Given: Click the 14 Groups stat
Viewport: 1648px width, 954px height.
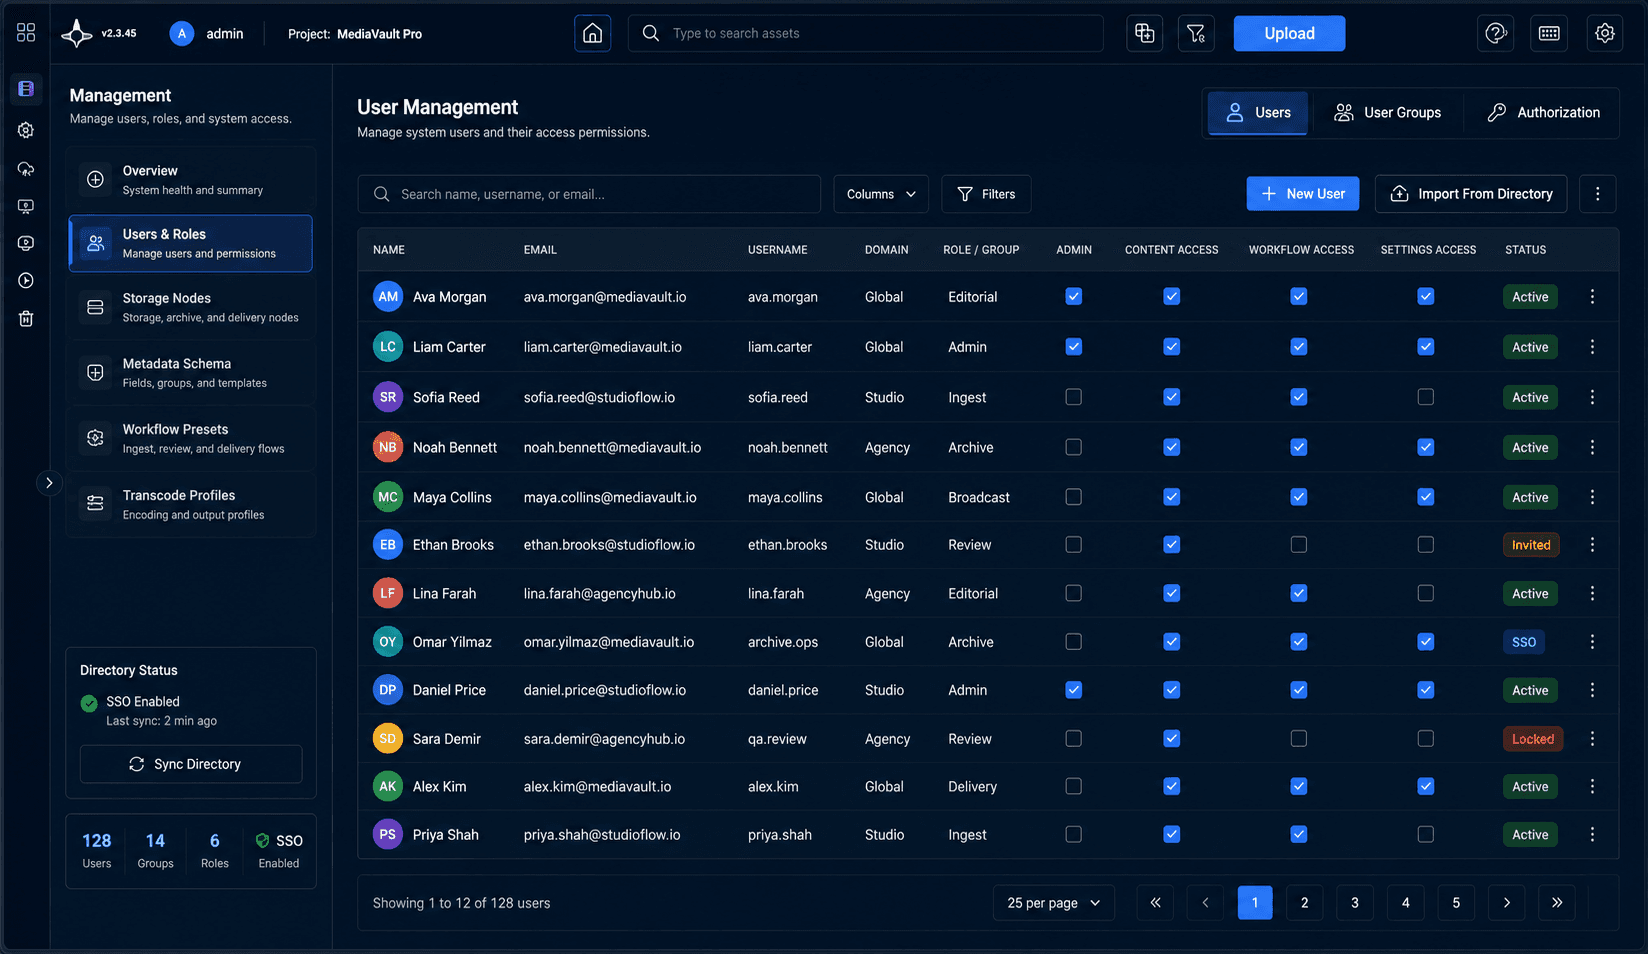Looking at the screenshot, I should [155, 851].
